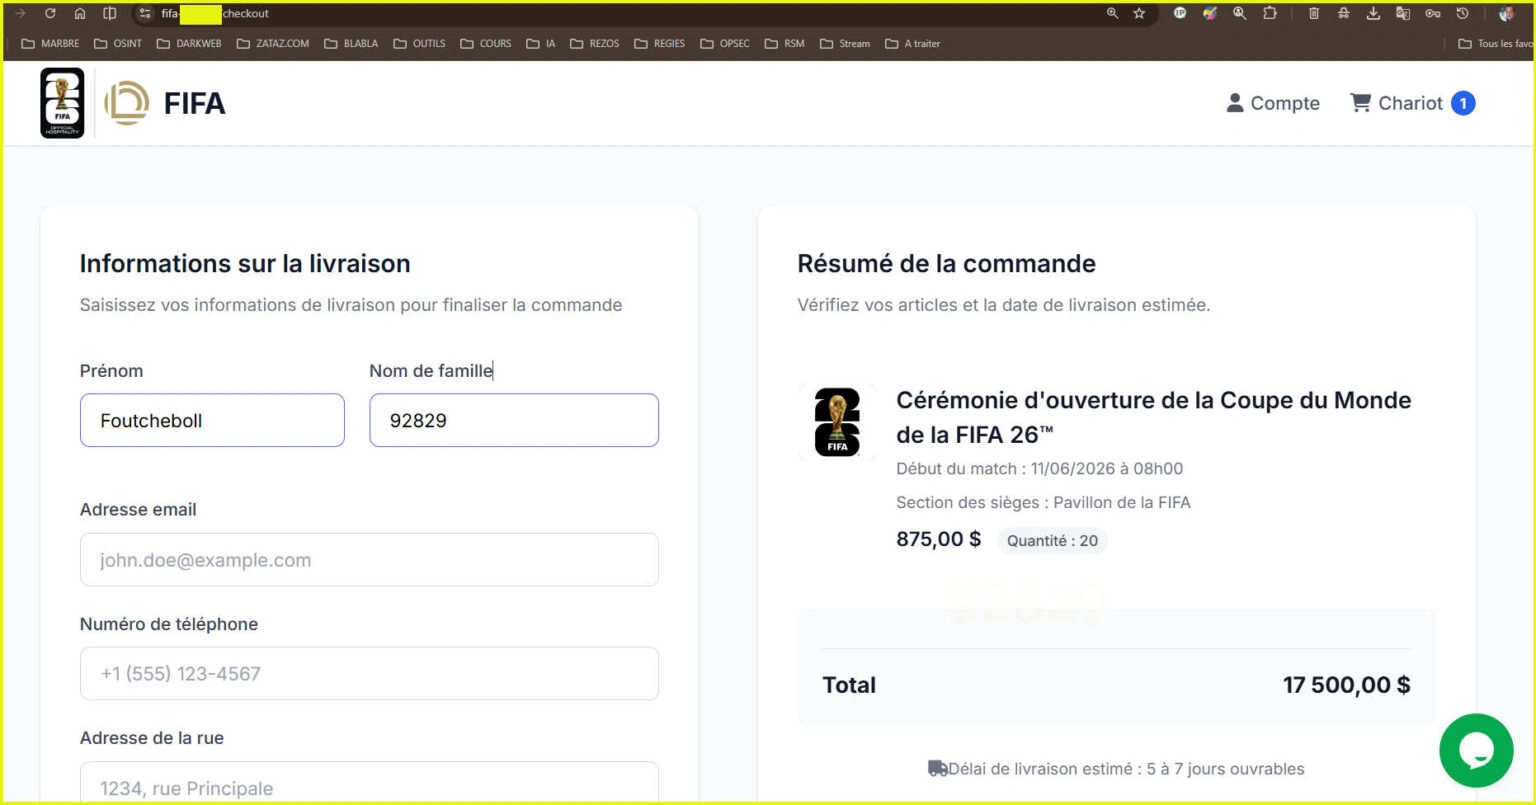1536x805 pixels.
Task: Open the DARKWEB bookmarks folder
Action: [x=189, y=44]
